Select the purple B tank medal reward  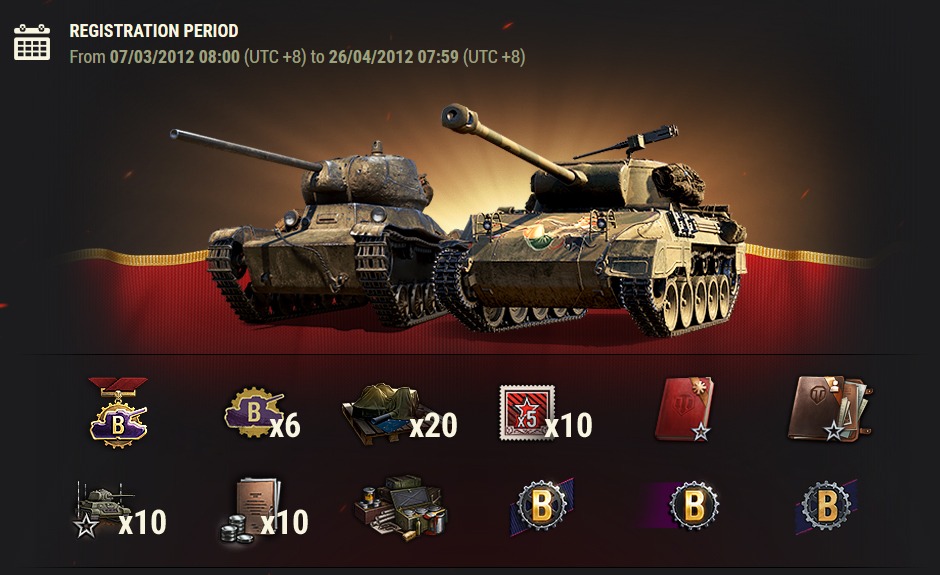(118, 413)
